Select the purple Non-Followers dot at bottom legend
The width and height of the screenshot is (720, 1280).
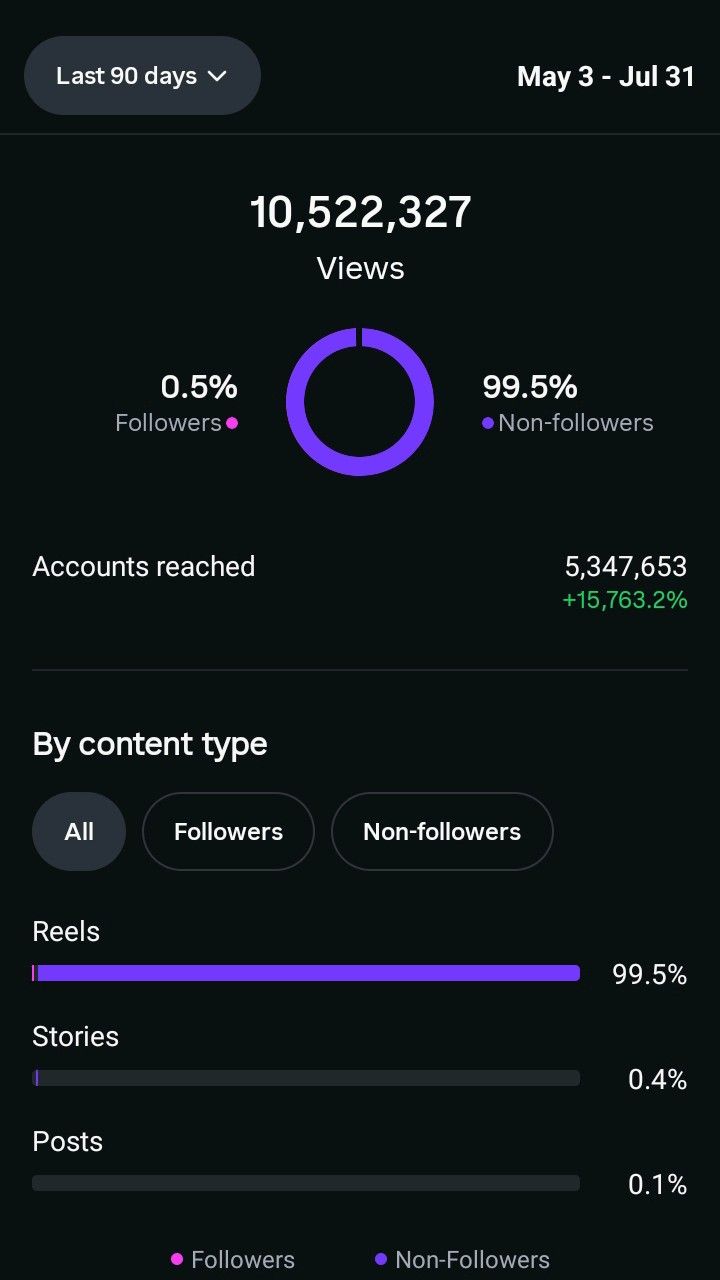click(x=382, y=1259)
